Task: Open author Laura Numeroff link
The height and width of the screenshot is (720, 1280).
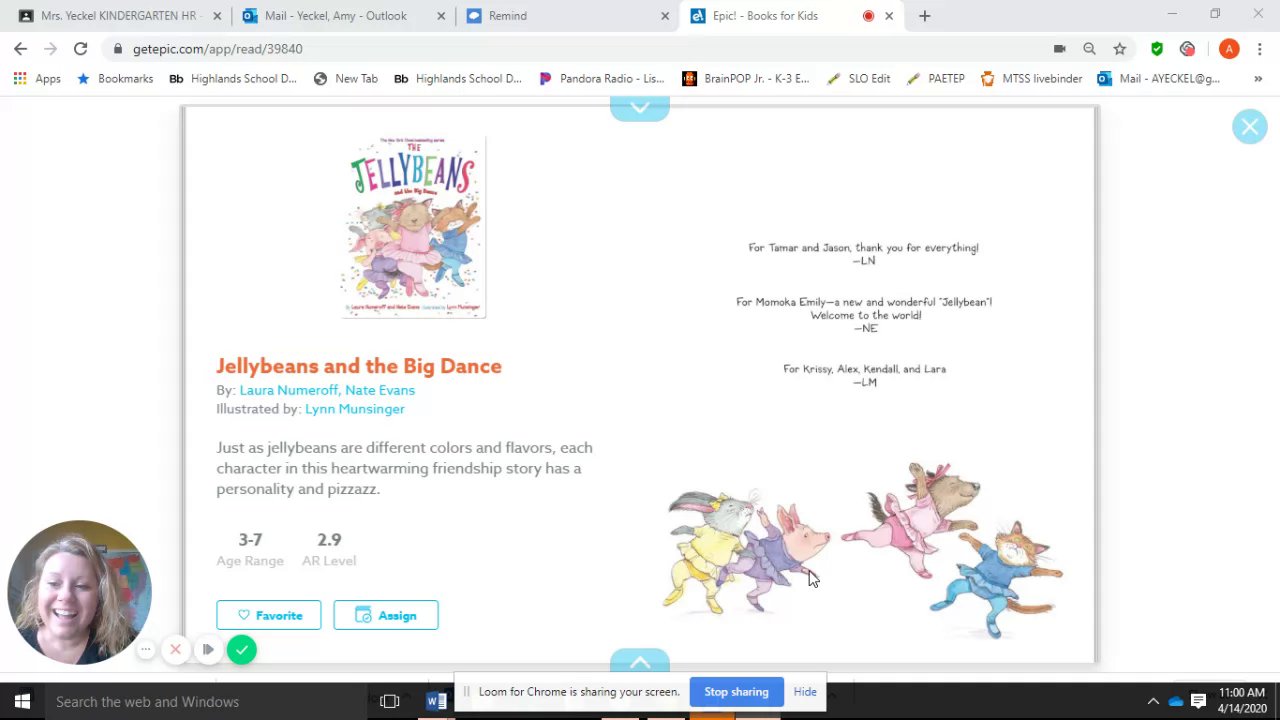Action: pos(288,390)
